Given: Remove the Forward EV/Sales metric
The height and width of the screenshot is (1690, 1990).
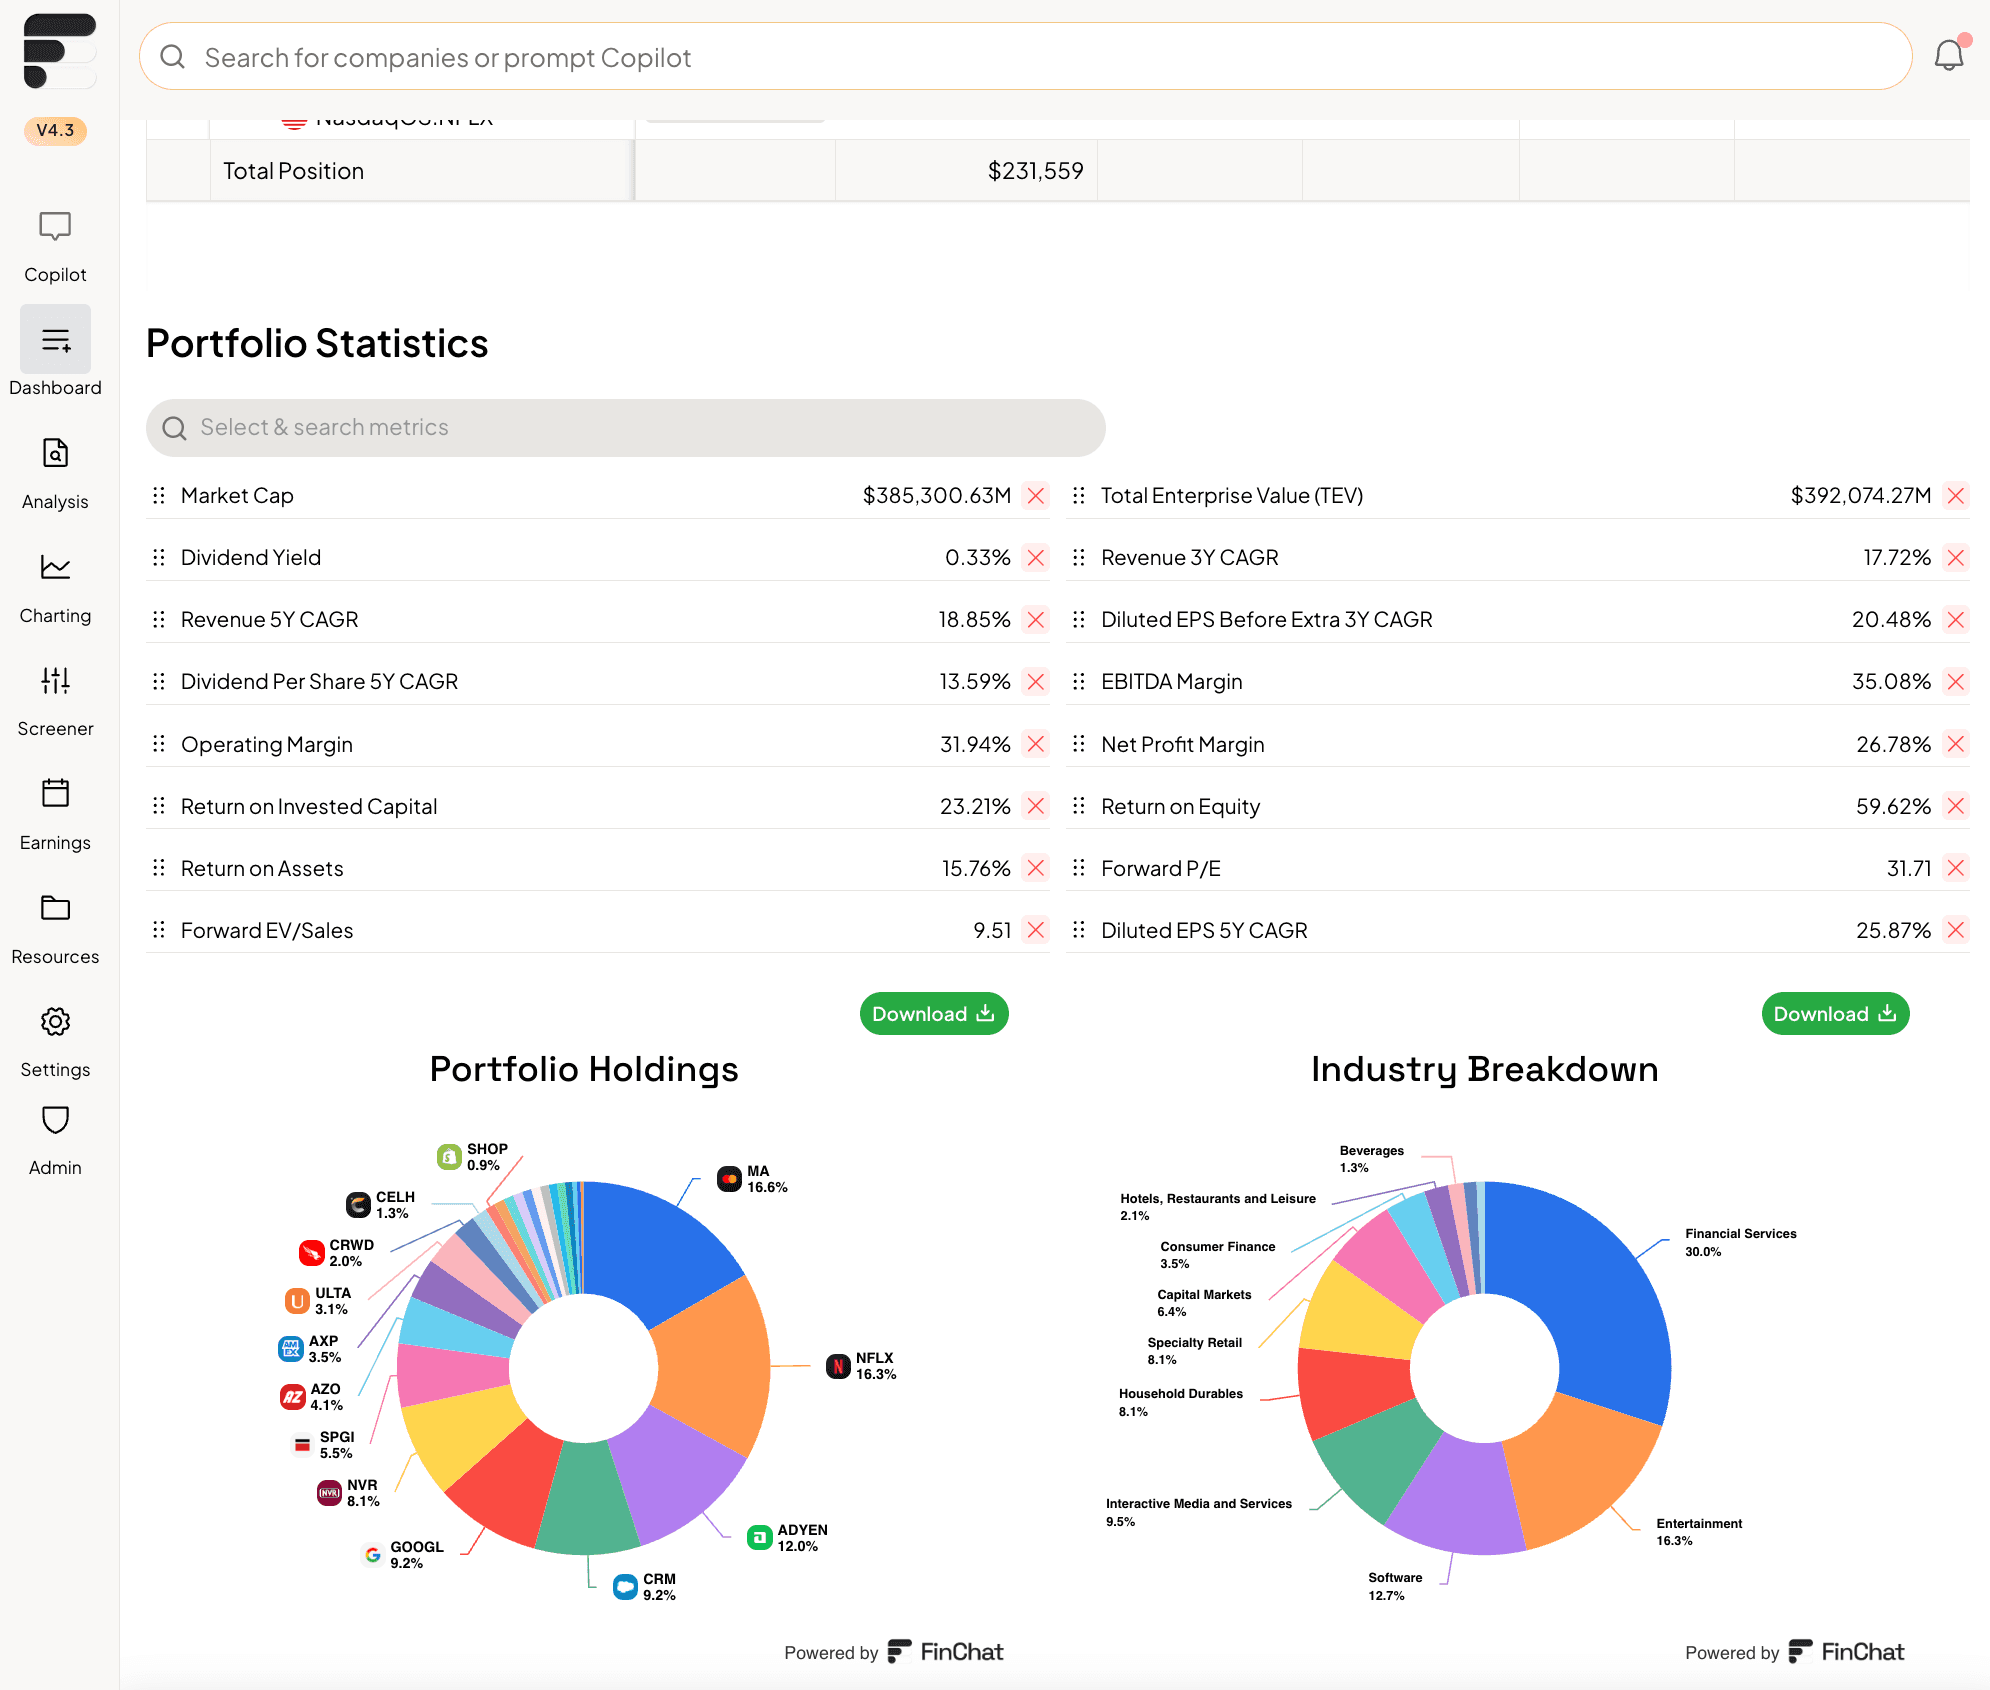Looking at the screenshot, I should 1036,930.
